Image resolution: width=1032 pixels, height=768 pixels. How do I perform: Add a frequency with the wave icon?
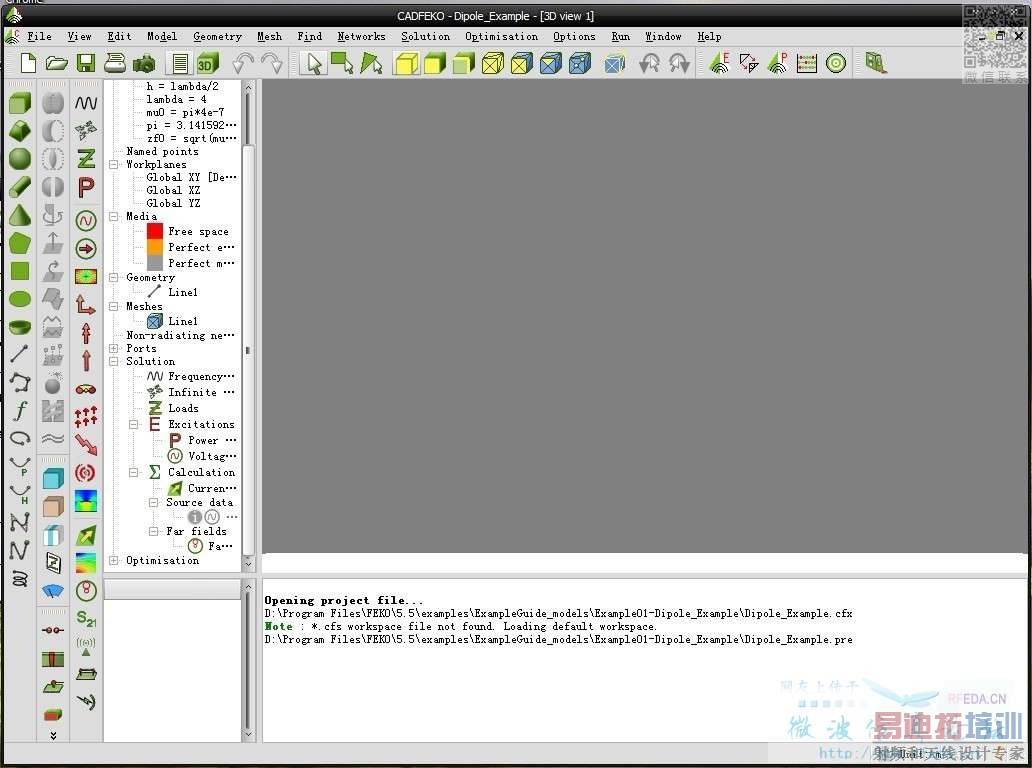(x=86, y=103)
